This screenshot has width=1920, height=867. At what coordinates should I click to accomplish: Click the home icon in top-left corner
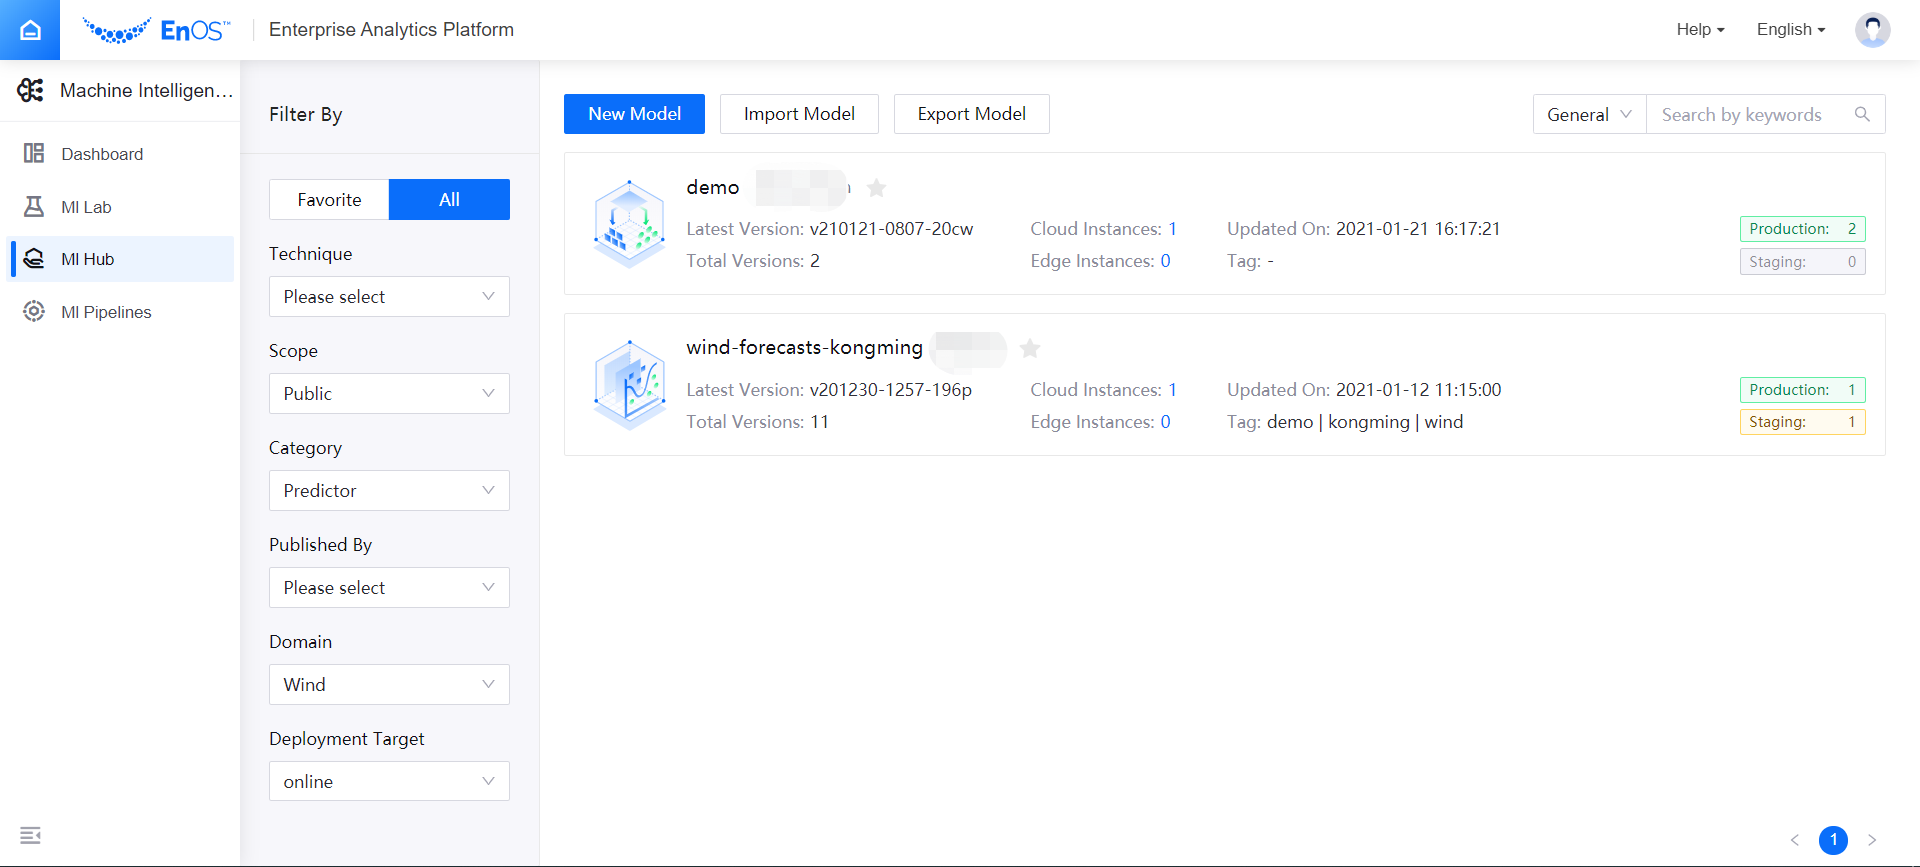(30, 30)
